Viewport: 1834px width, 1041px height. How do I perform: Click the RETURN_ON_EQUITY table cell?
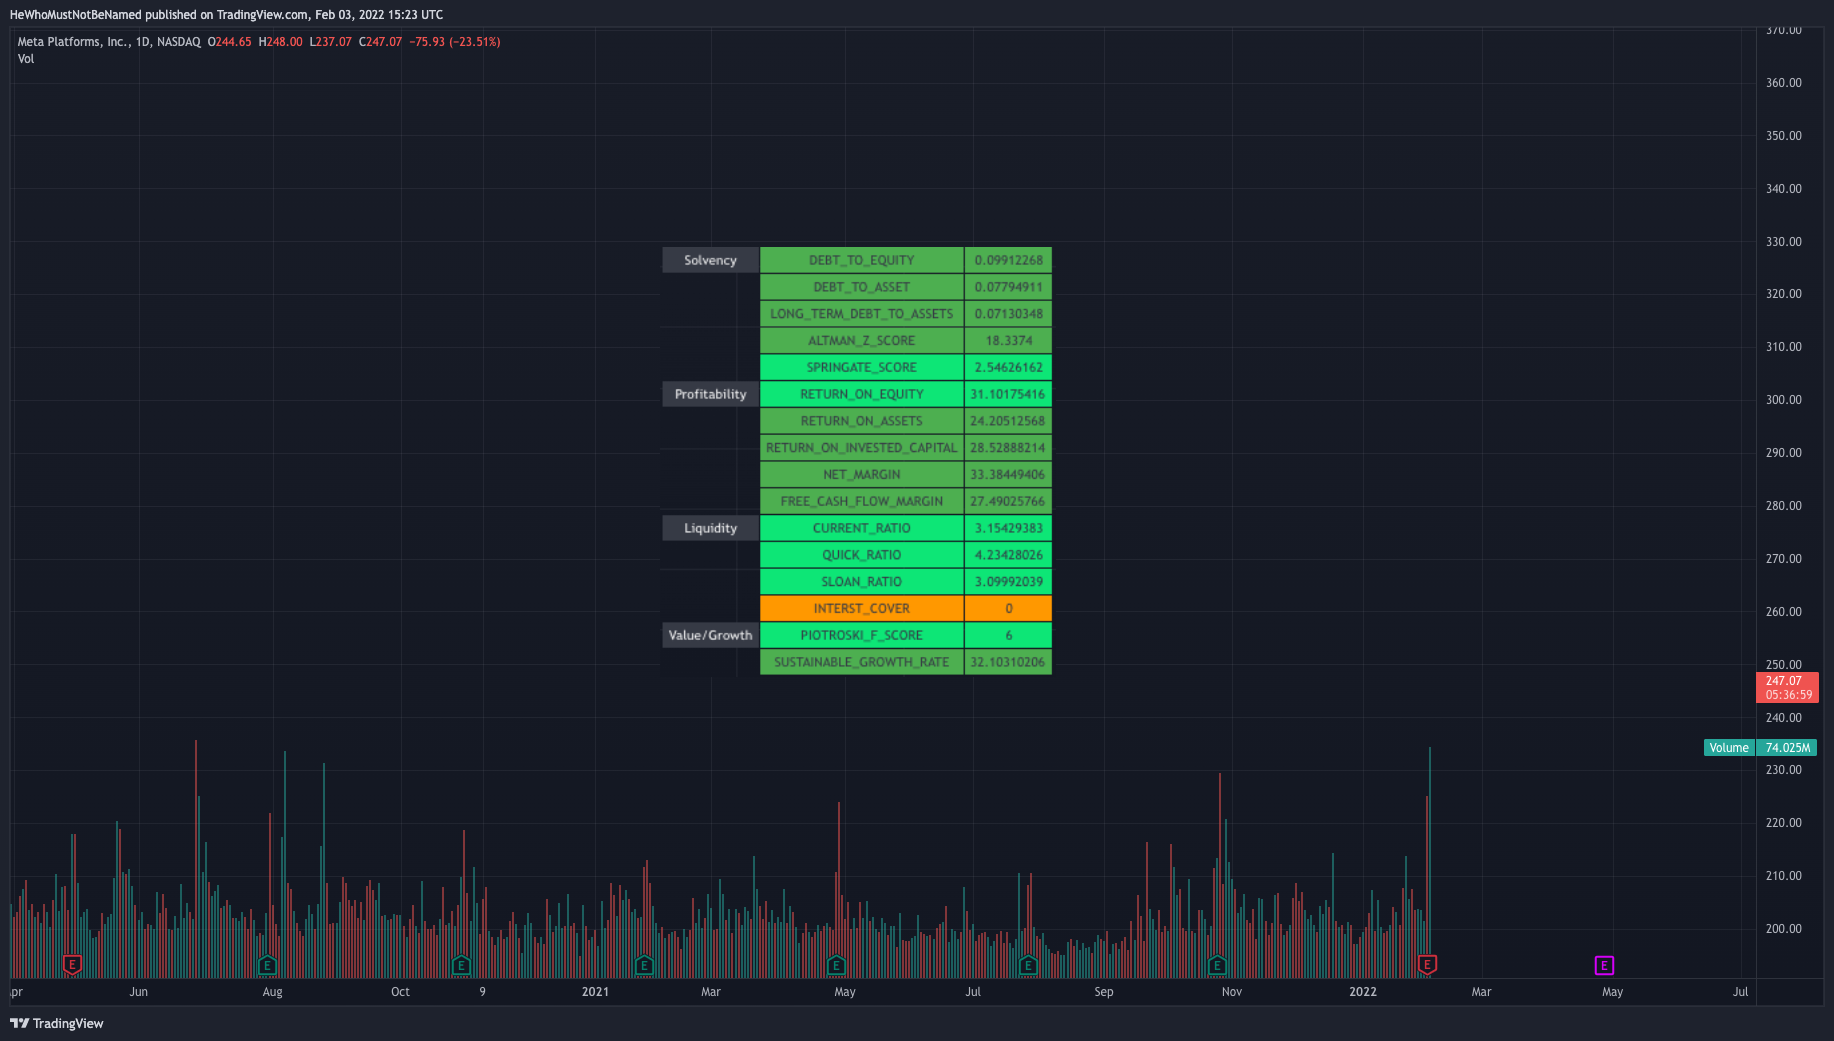point(862,394)
